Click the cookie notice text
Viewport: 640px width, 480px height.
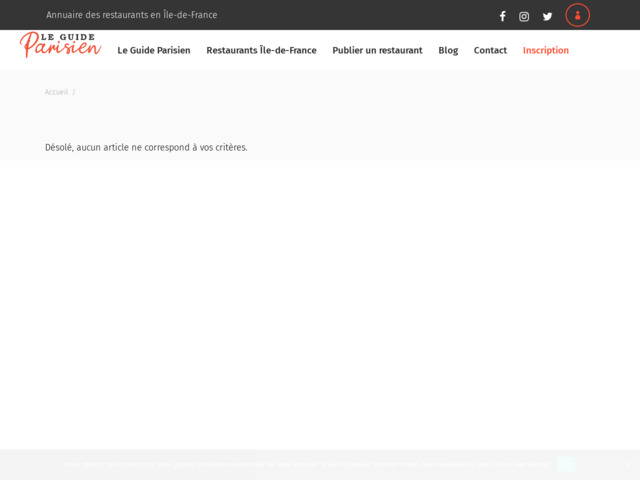click(300, 464)
